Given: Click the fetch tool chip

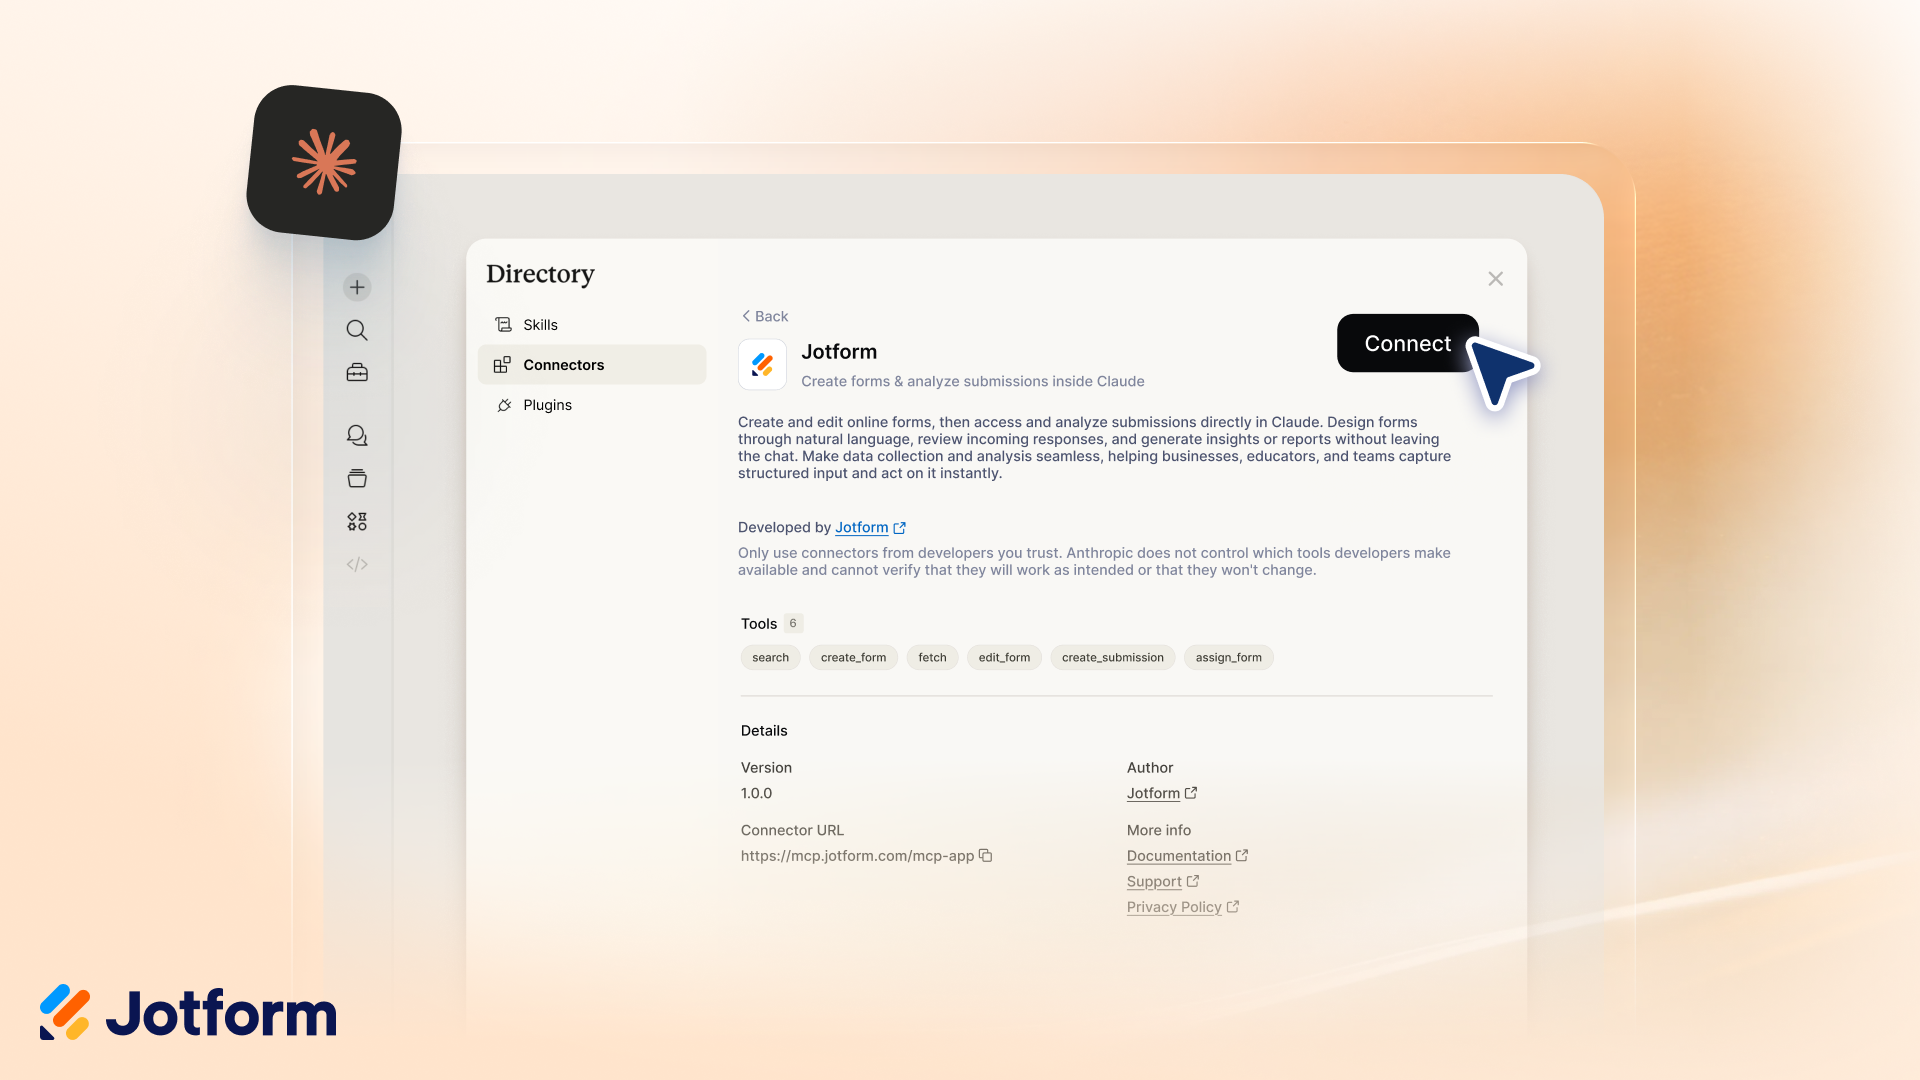Looking at the screenshot, I should click(932, 657).
